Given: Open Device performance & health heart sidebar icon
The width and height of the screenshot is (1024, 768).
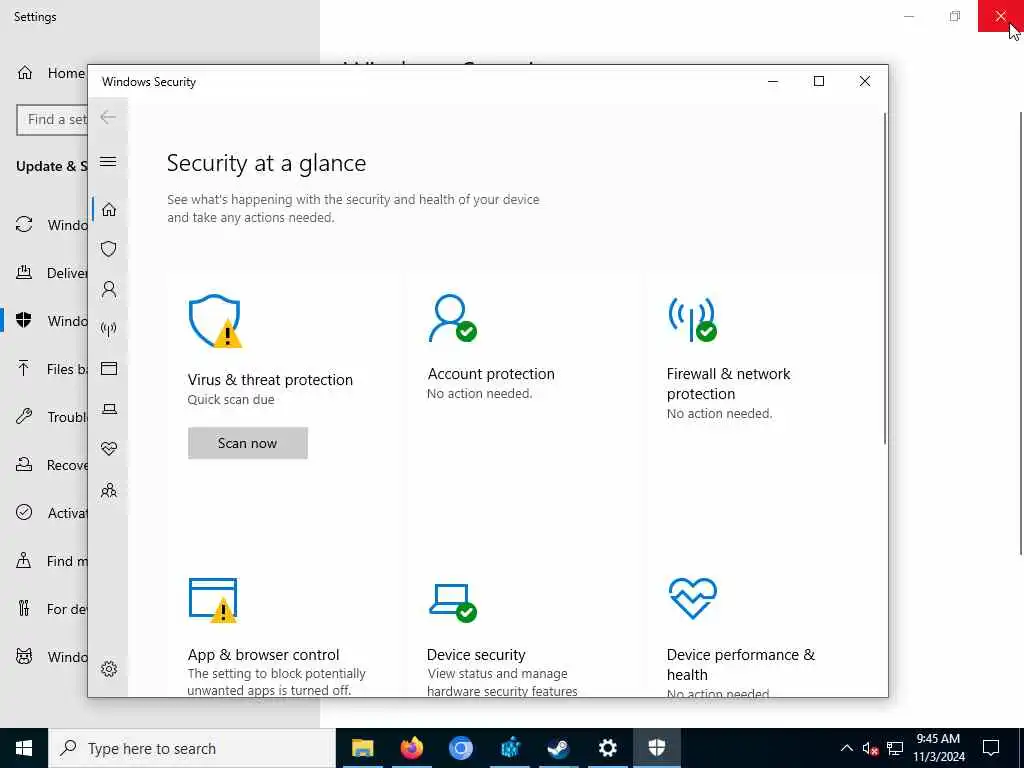Looking at the screenshot, I should pyautogui.click(x=109, y=449).
